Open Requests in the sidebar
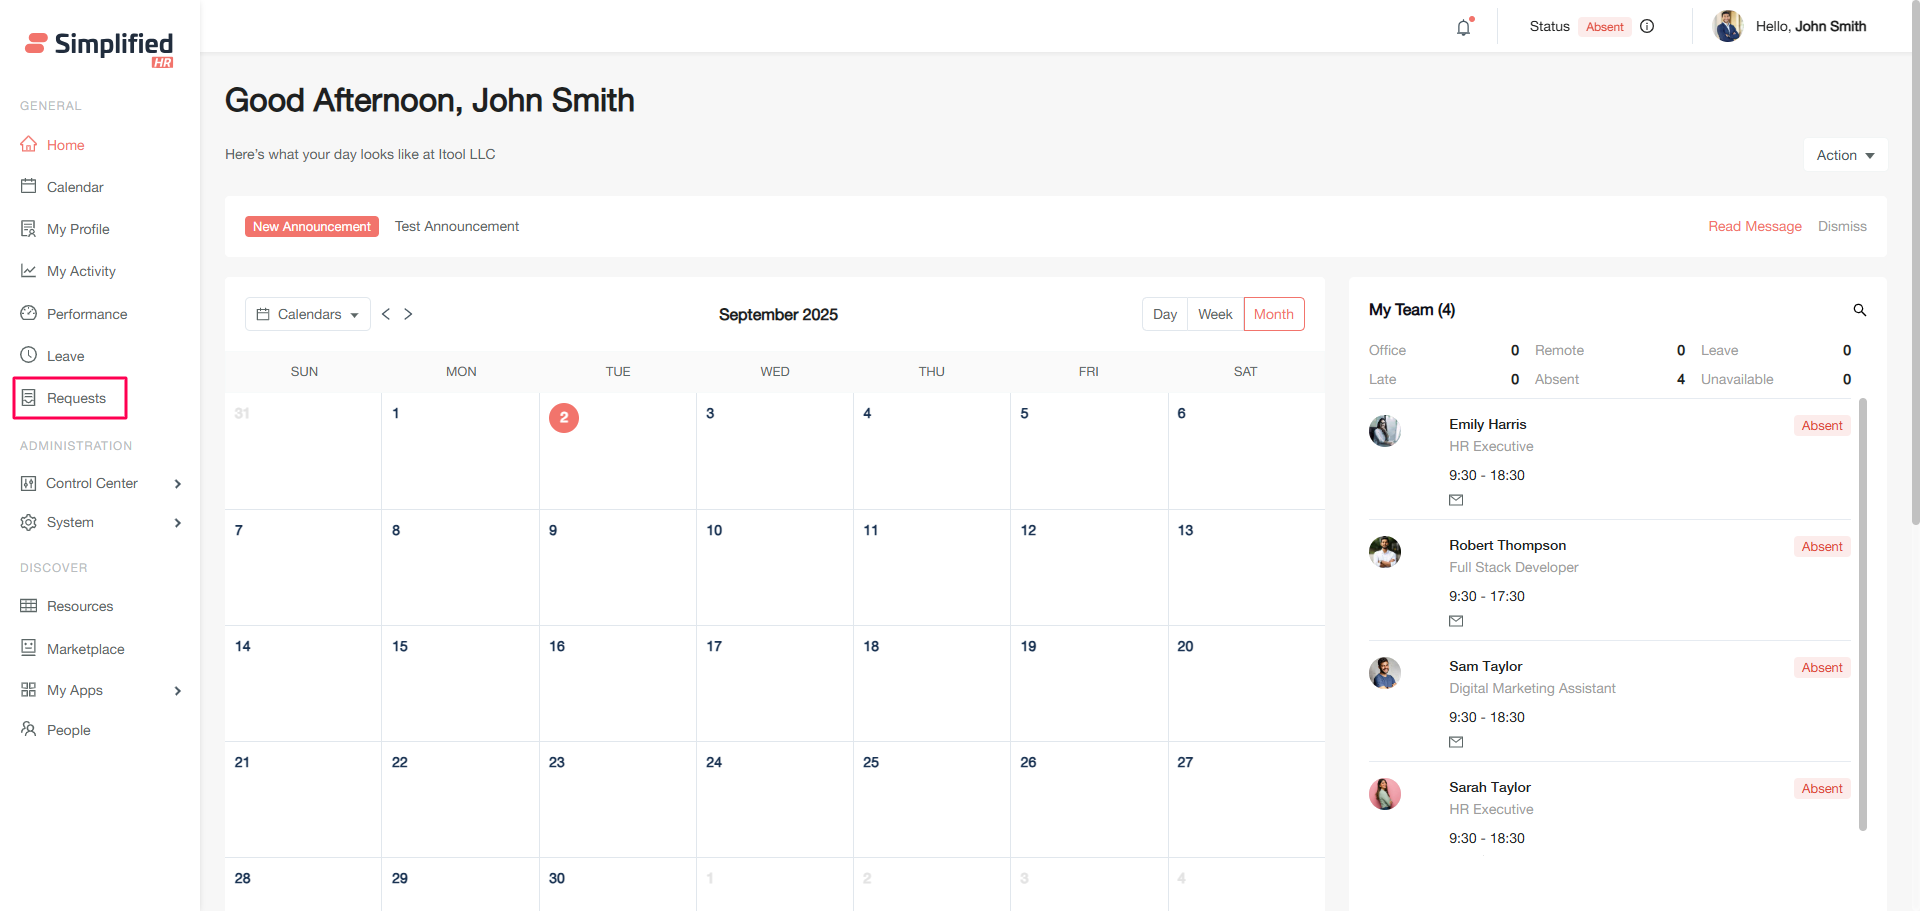1920x911 pixels. (x=76, y=398)
